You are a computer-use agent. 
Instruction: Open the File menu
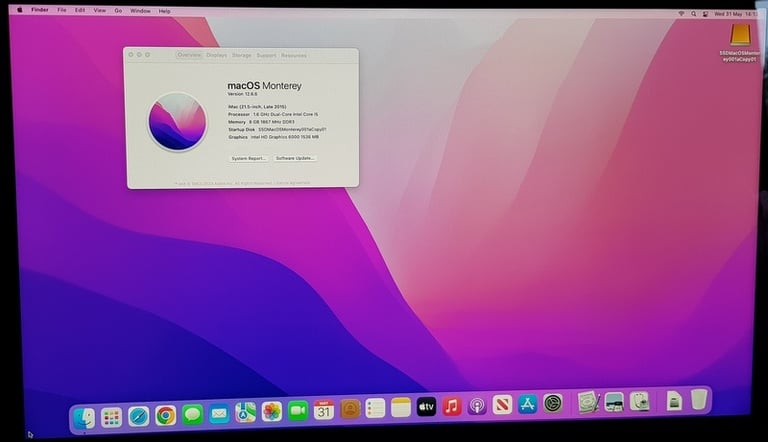point(61,10)
